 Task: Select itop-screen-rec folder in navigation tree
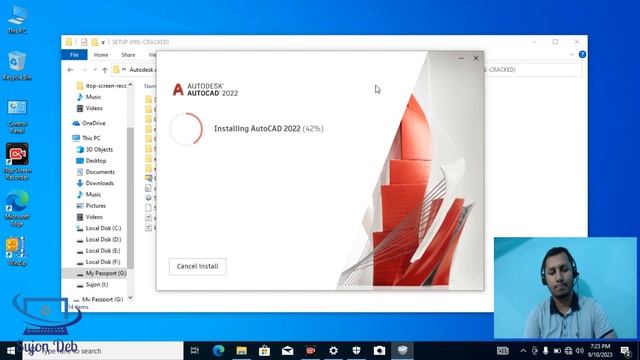coord(102,86)
